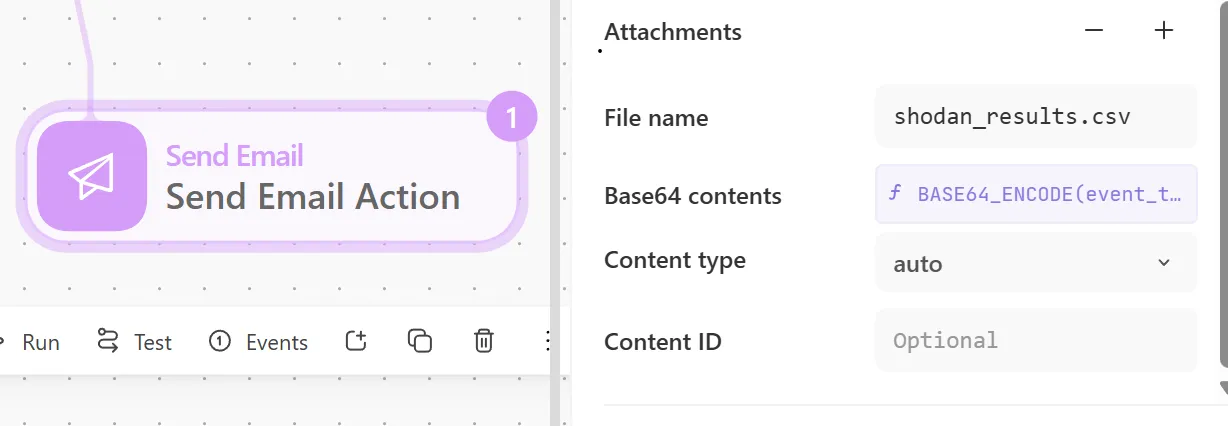
Task: Run the Send Email action
Action: pos(30,342)
